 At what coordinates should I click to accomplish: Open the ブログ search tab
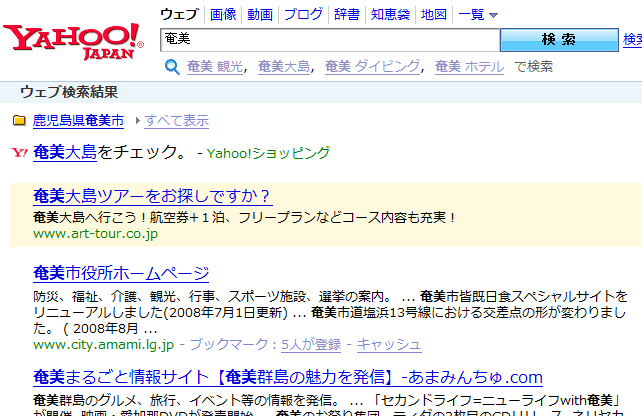(303, 14)
